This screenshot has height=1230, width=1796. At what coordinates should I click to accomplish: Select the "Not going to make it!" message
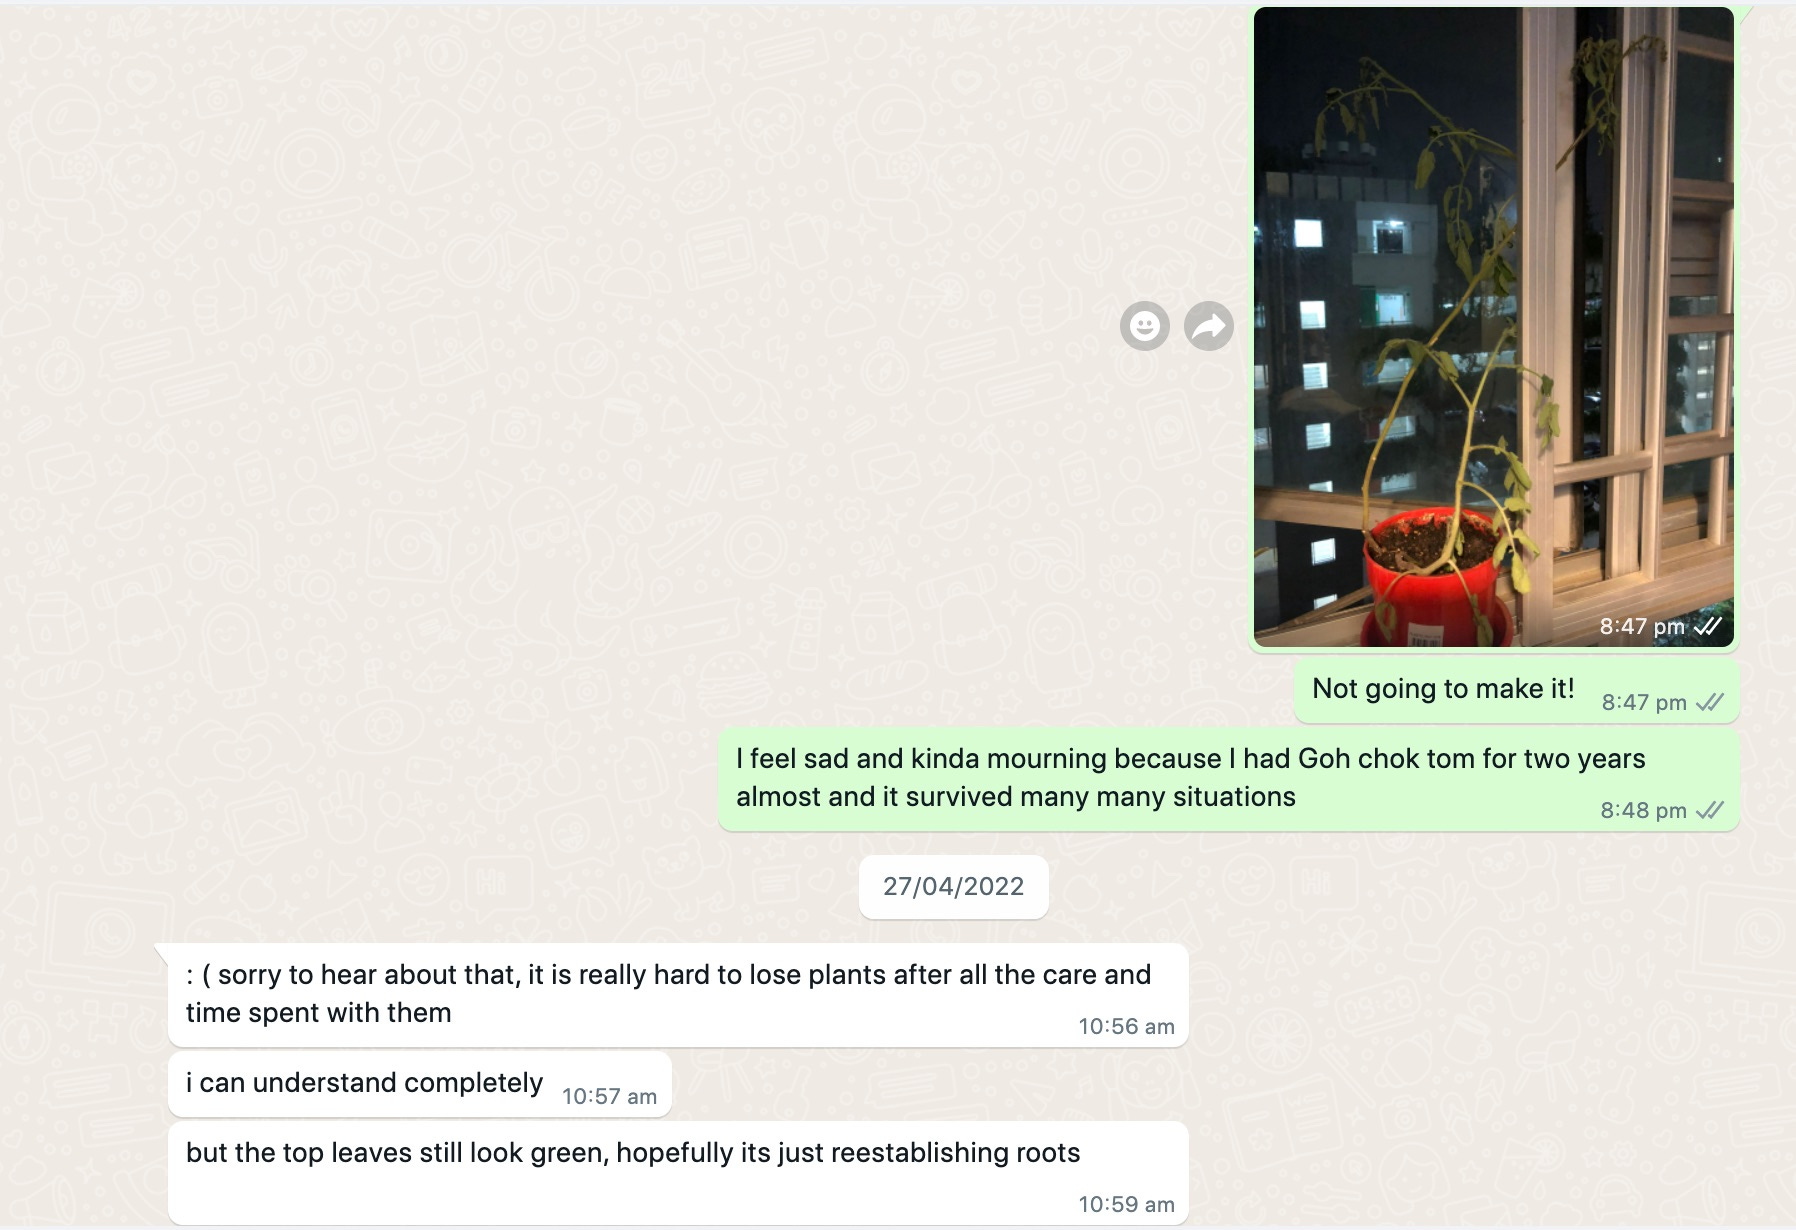pyautogui.click(x=1516, y=690)
